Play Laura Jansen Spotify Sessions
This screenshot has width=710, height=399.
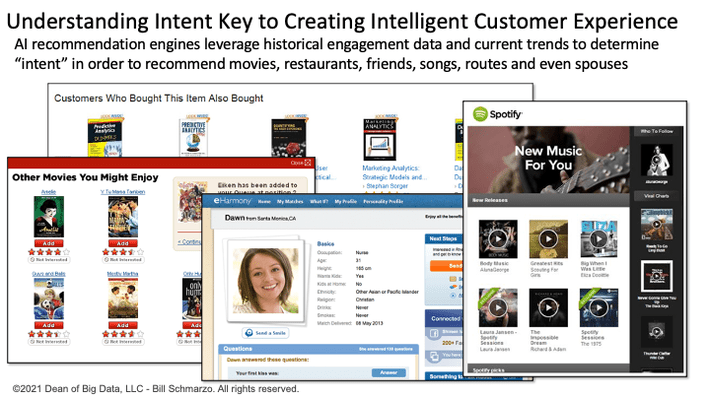click(x=498, y=308)
